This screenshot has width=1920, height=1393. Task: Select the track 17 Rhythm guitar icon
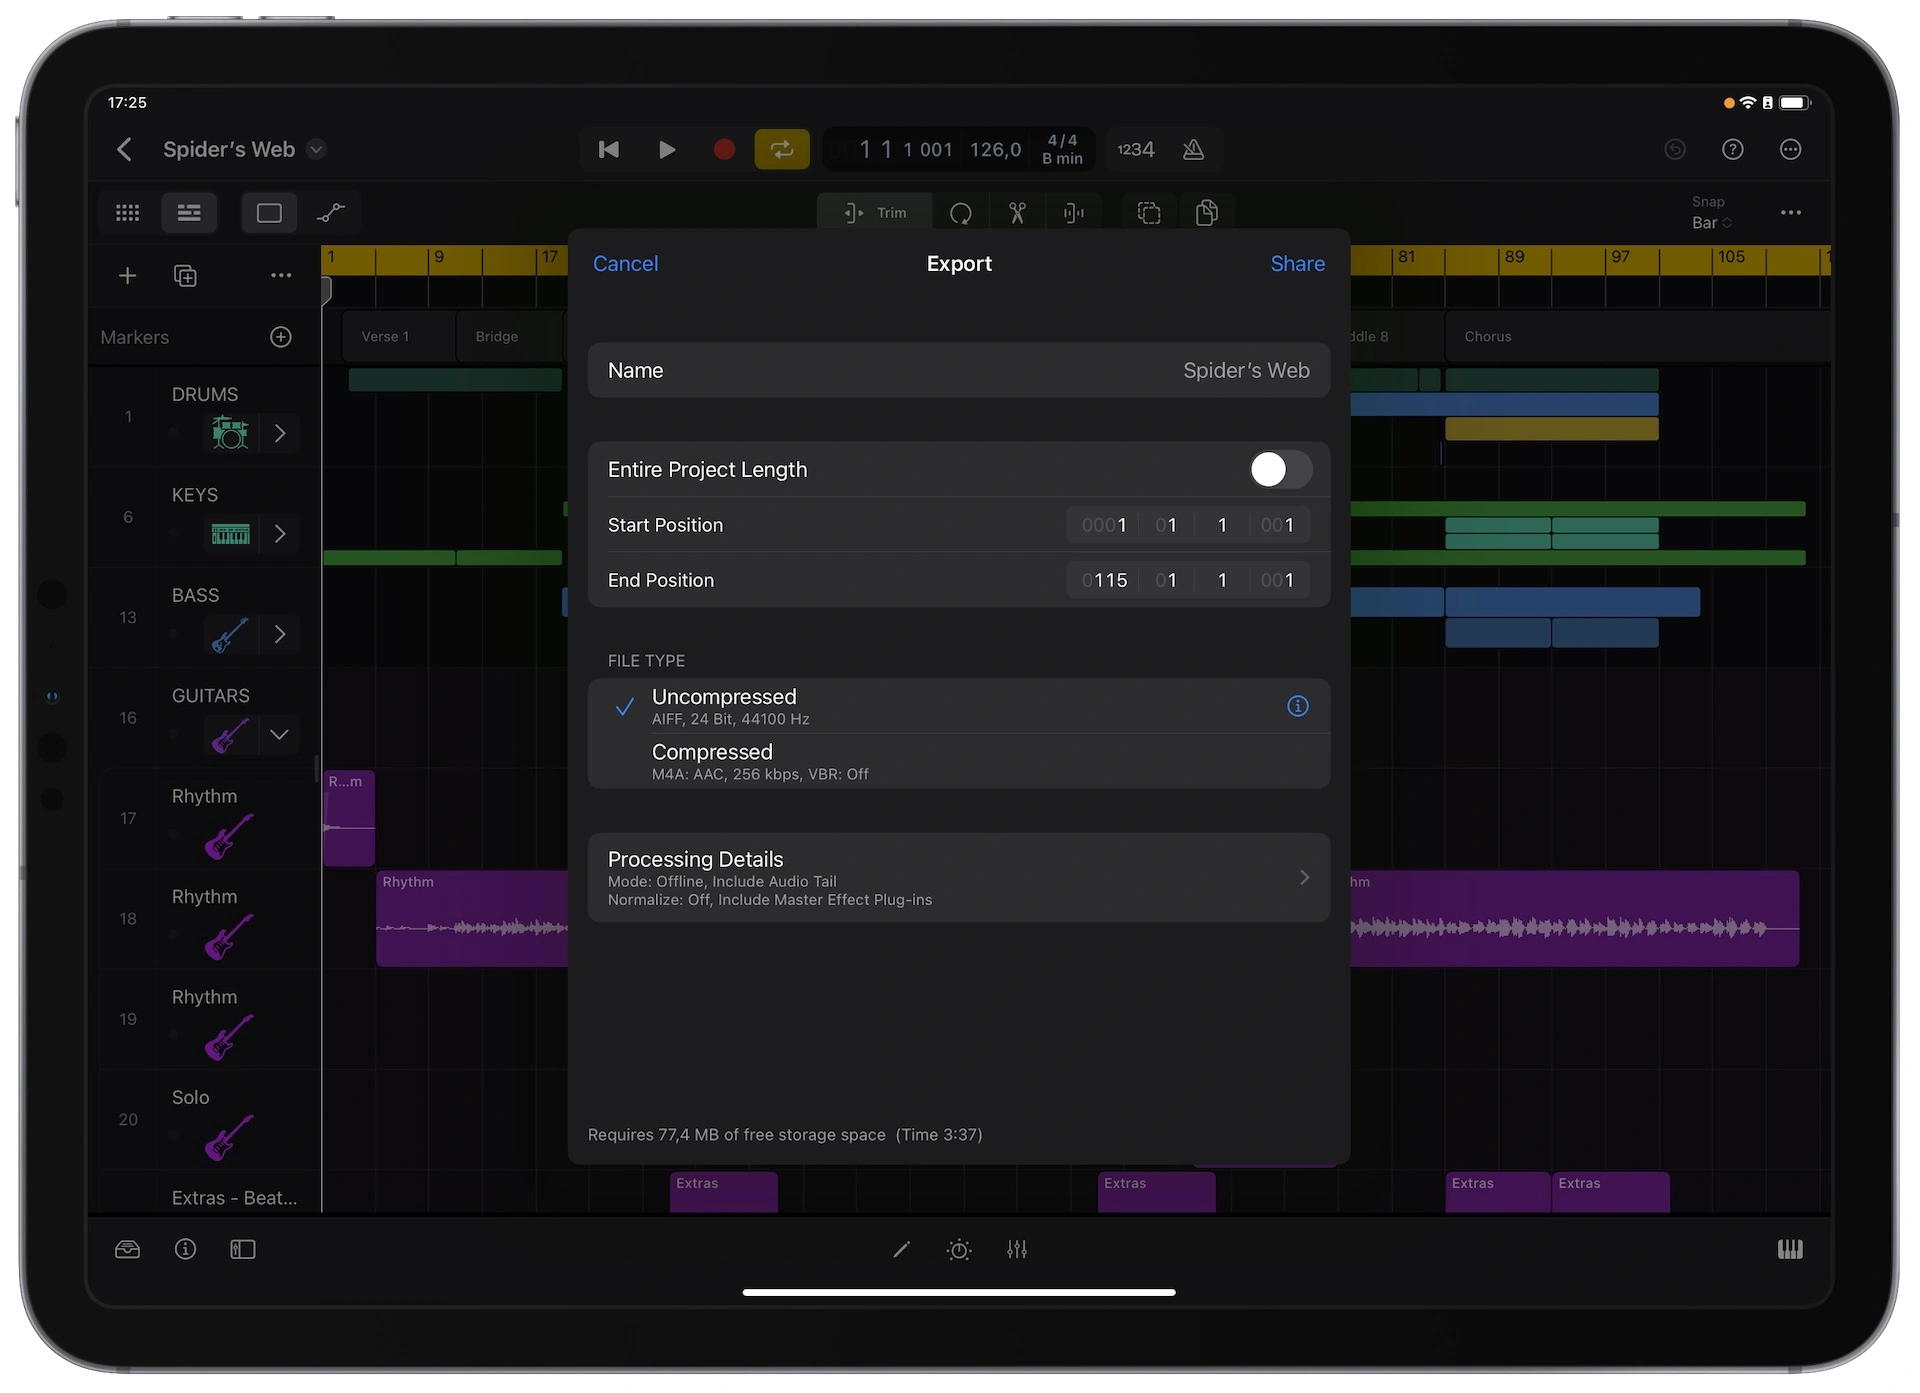click(x=229, y=837)
